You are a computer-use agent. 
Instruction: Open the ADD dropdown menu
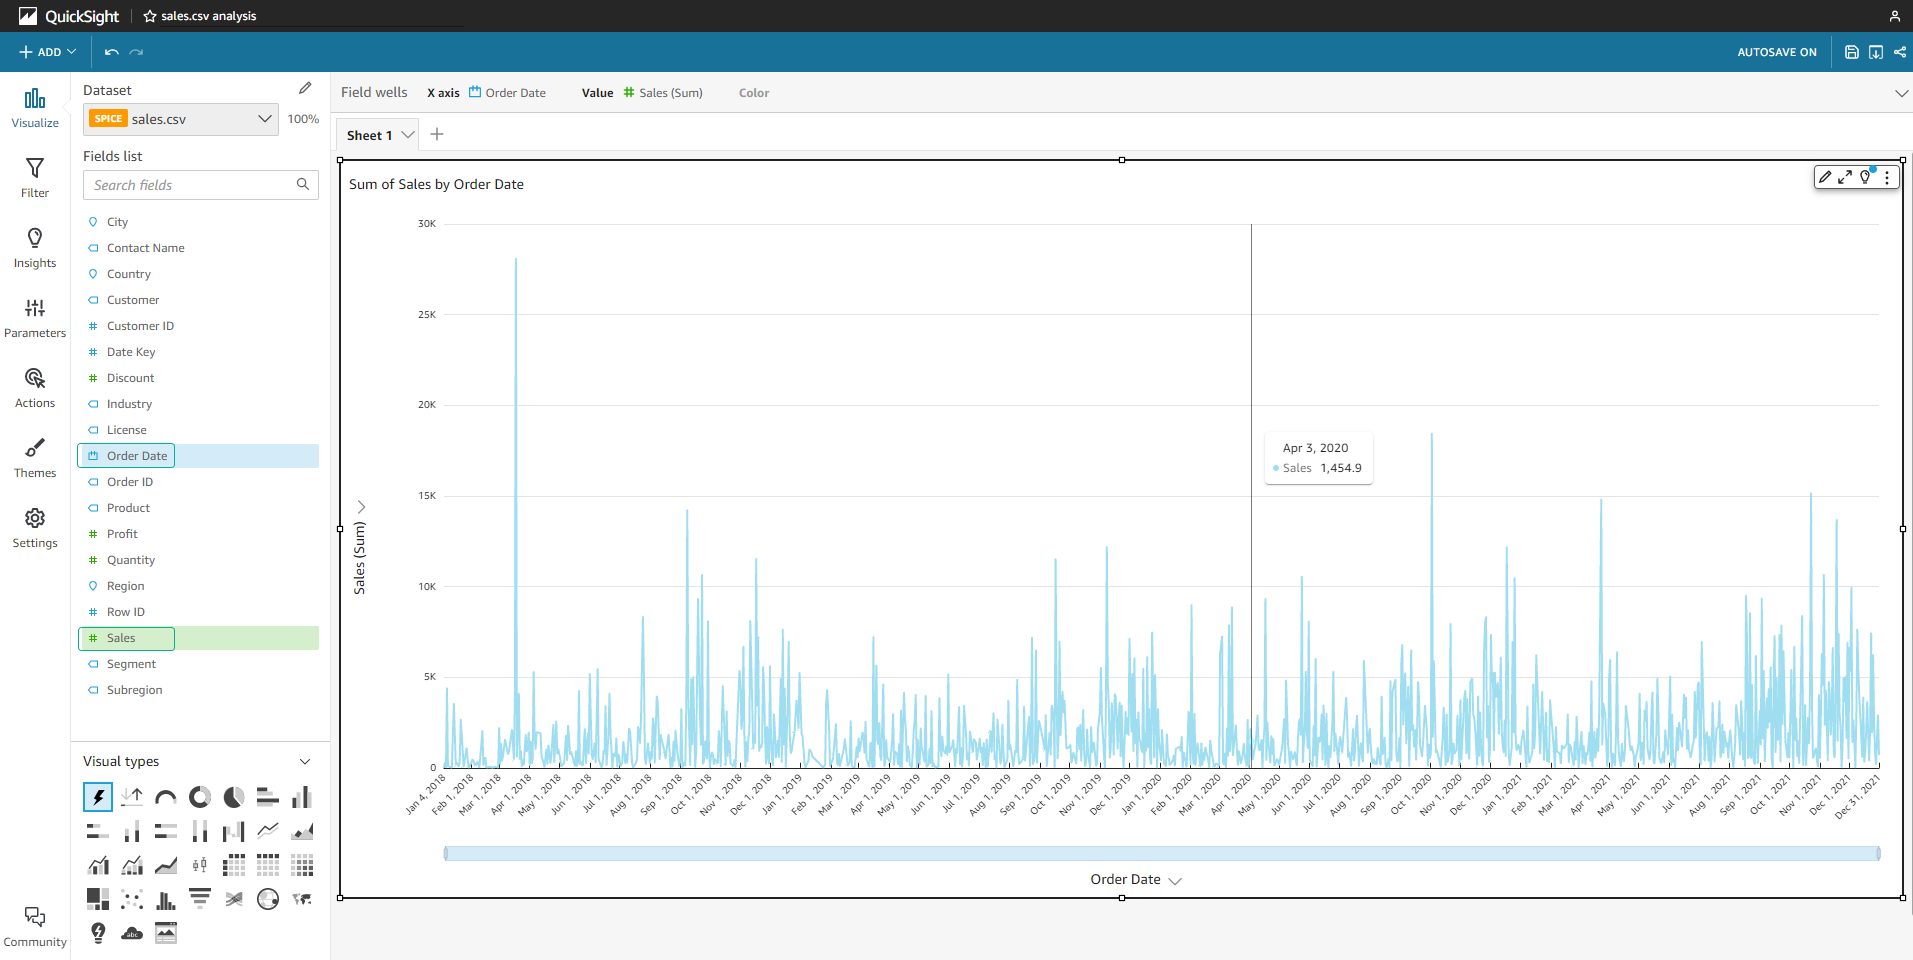pyautogui.click(x=47, y=52)
